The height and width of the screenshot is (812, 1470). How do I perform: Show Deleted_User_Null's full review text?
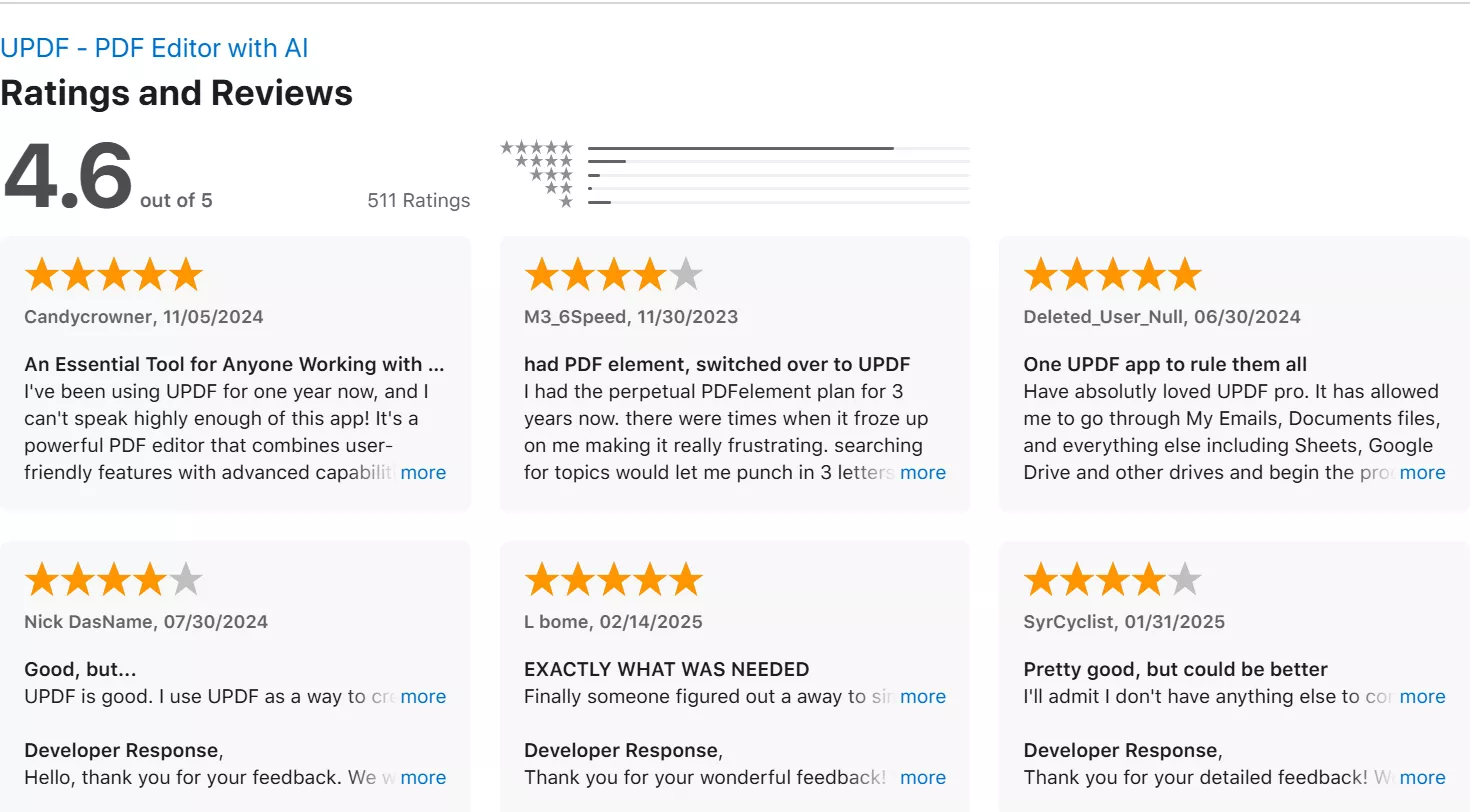tap(1423, 472)
